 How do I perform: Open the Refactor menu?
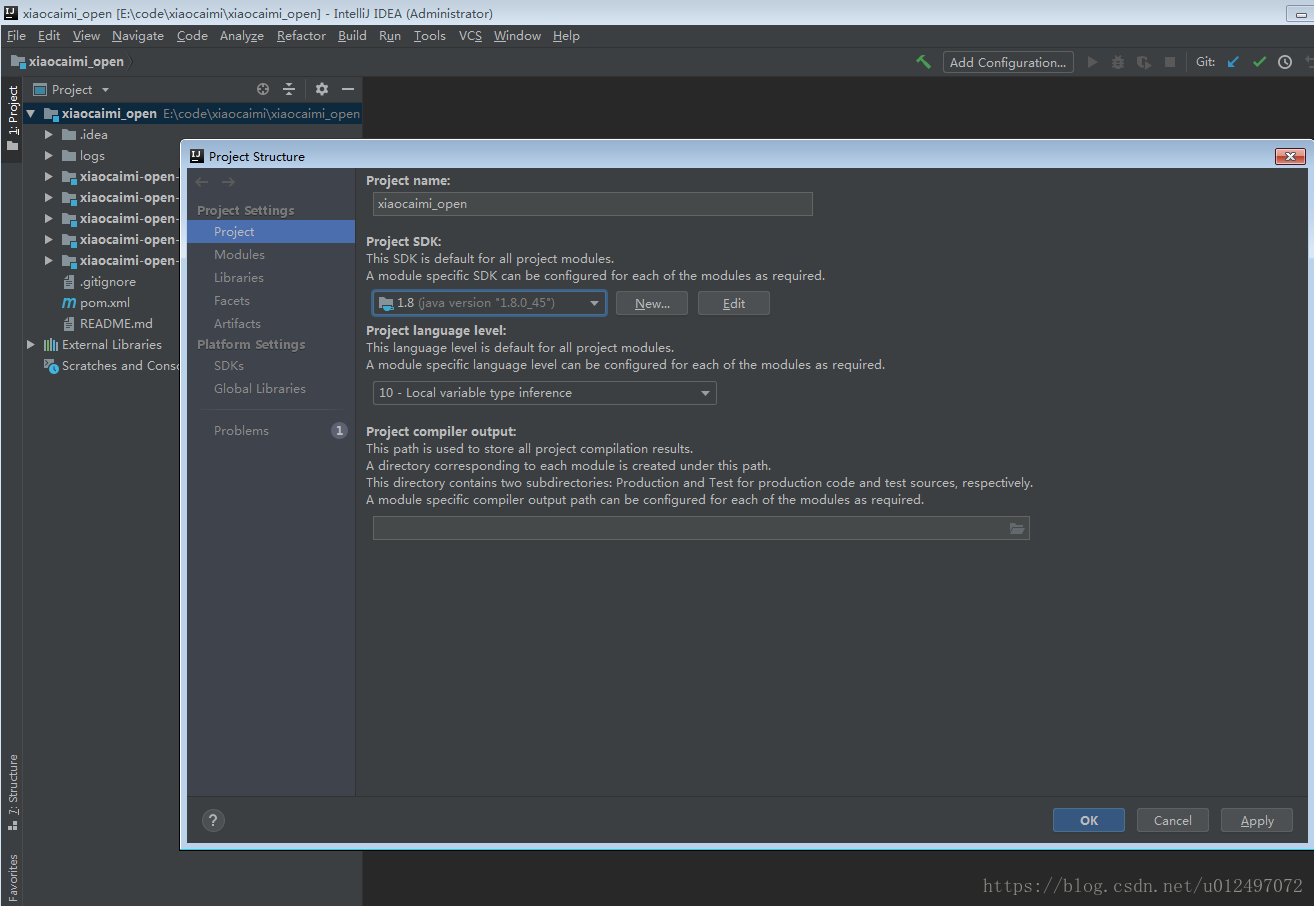pyautogui.click(x=301, y=36)
